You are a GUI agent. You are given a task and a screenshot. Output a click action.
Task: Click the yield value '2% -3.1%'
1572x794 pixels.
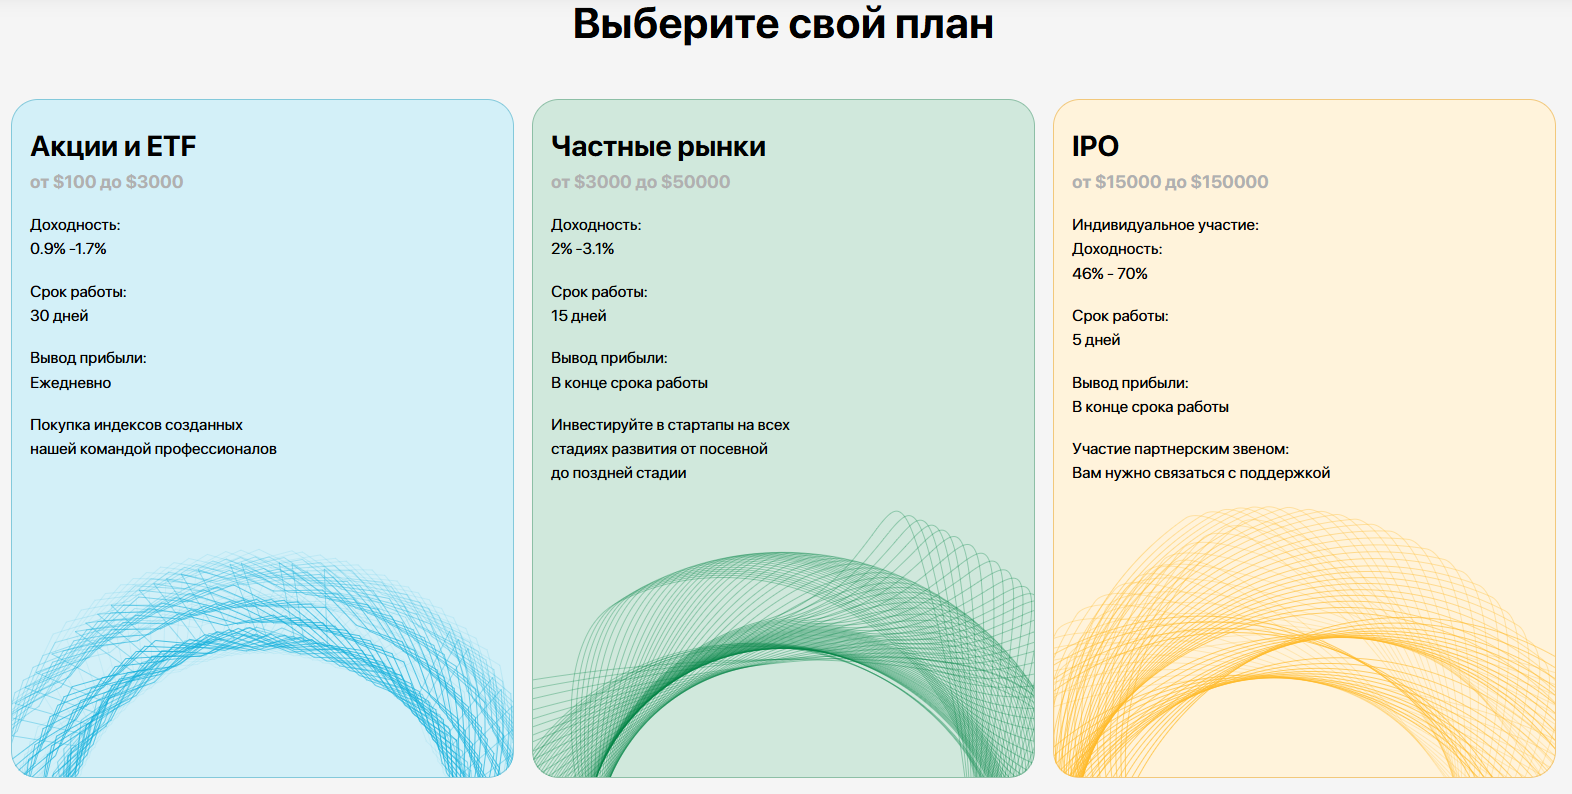[582, 249]
